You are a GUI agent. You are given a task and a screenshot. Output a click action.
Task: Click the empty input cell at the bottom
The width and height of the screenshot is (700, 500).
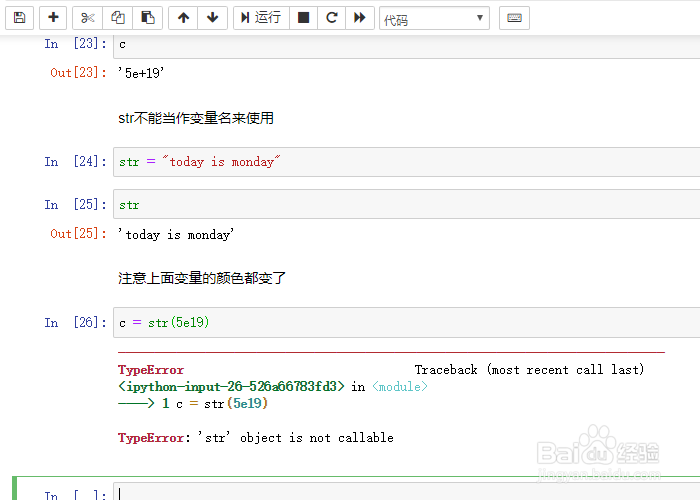pyautogui.click(x=406, y=492)
